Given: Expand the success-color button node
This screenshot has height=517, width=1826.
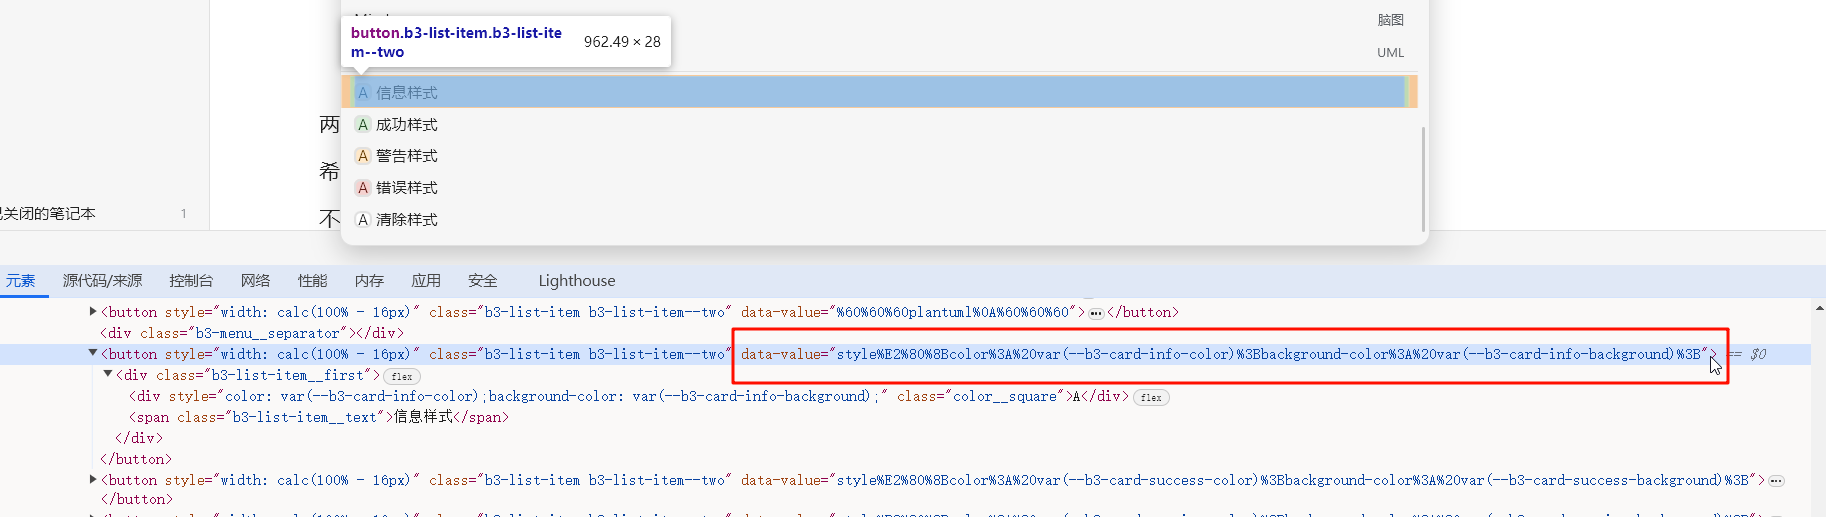Looking at the screenshot, I should pyautogui.click(x=93, y=480).
